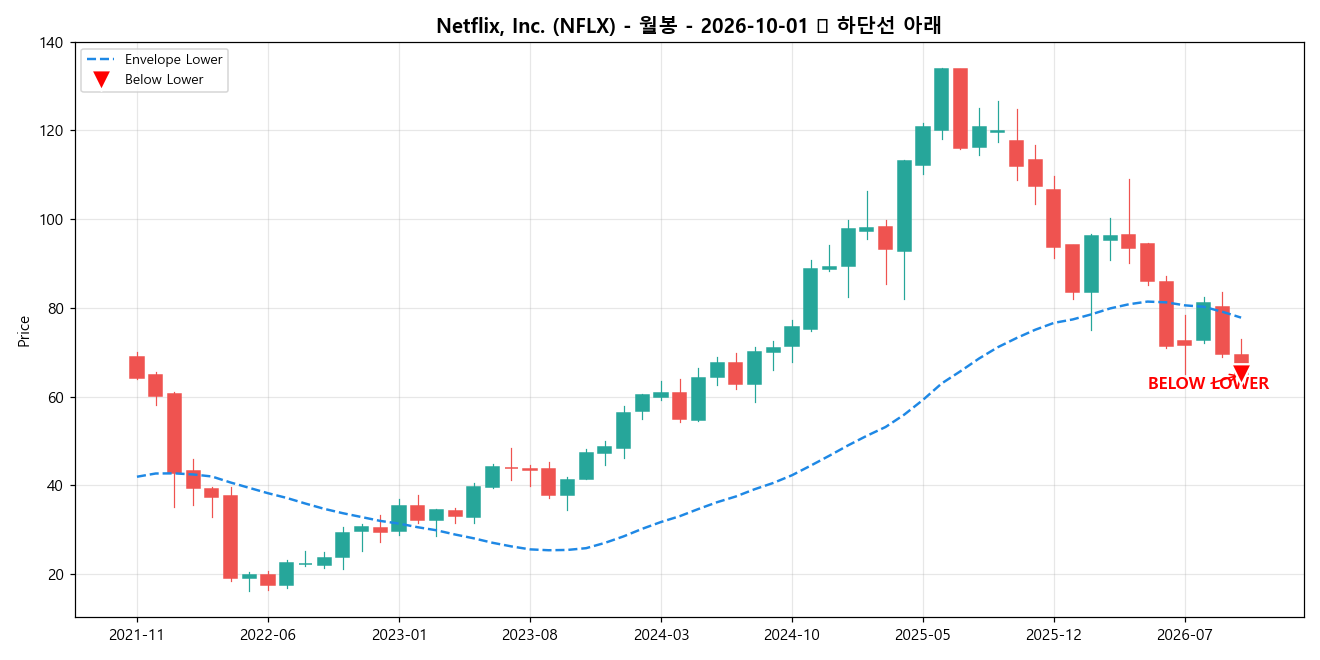The width and height of the screenshot is (1320, 660).
Task: Click the BELOW LOWER annotation text
Action: [x=1208, y=384]
